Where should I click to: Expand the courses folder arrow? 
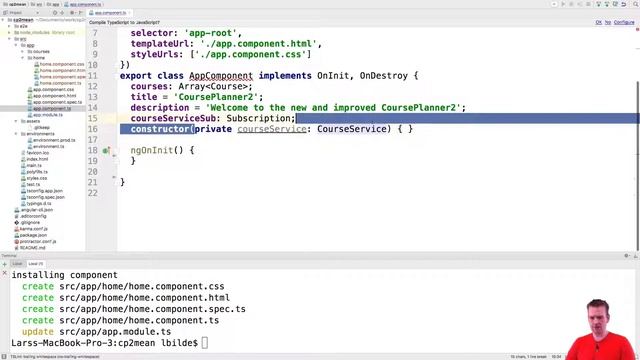(22, 51)
